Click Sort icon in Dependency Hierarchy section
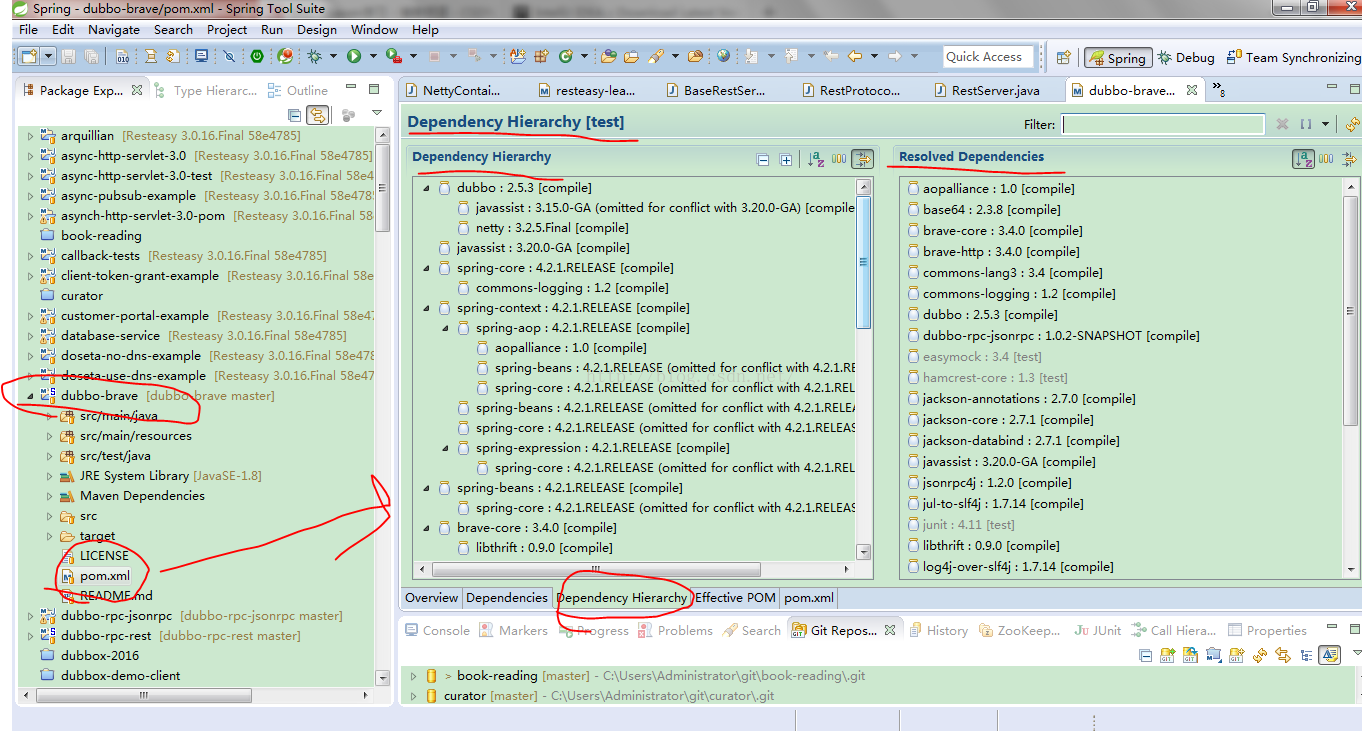The height and width of the screenshot is (731, 1362). [816, 159]
